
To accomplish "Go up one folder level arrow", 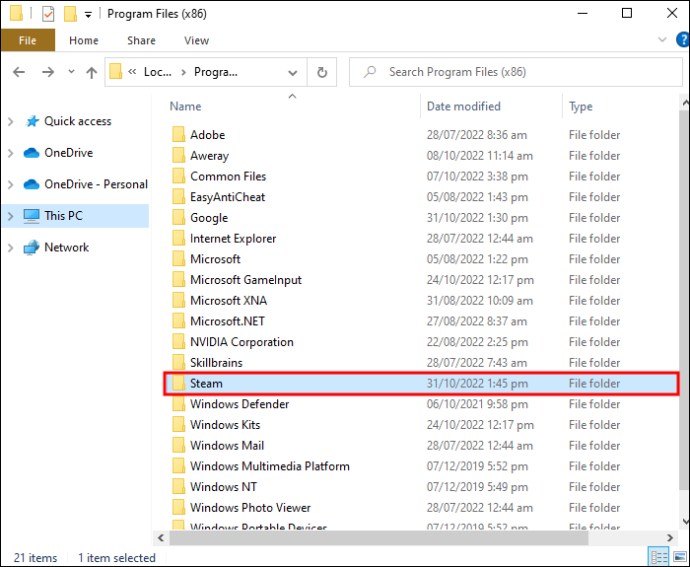I will [x=92, y=72].
